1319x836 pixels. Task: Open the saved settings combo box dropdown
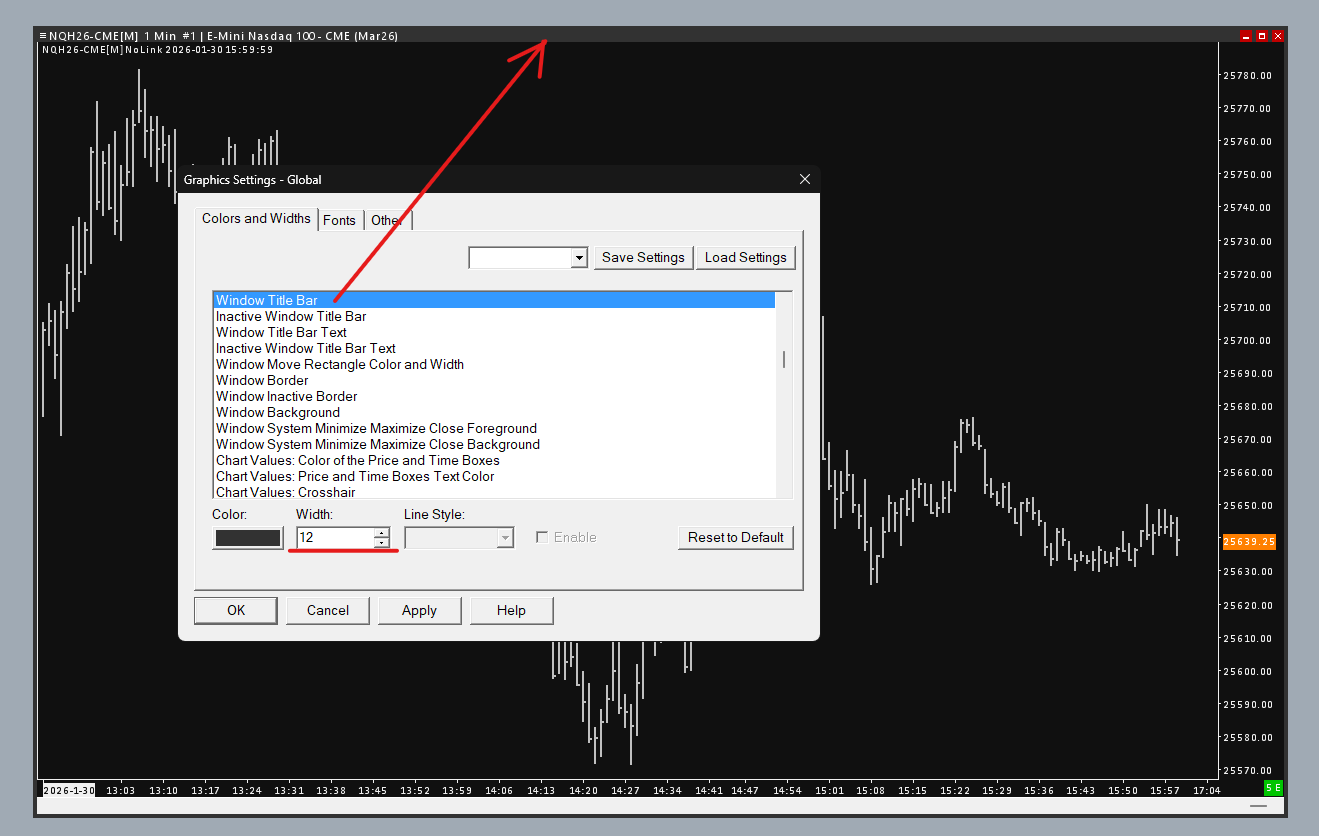point(578,258)
